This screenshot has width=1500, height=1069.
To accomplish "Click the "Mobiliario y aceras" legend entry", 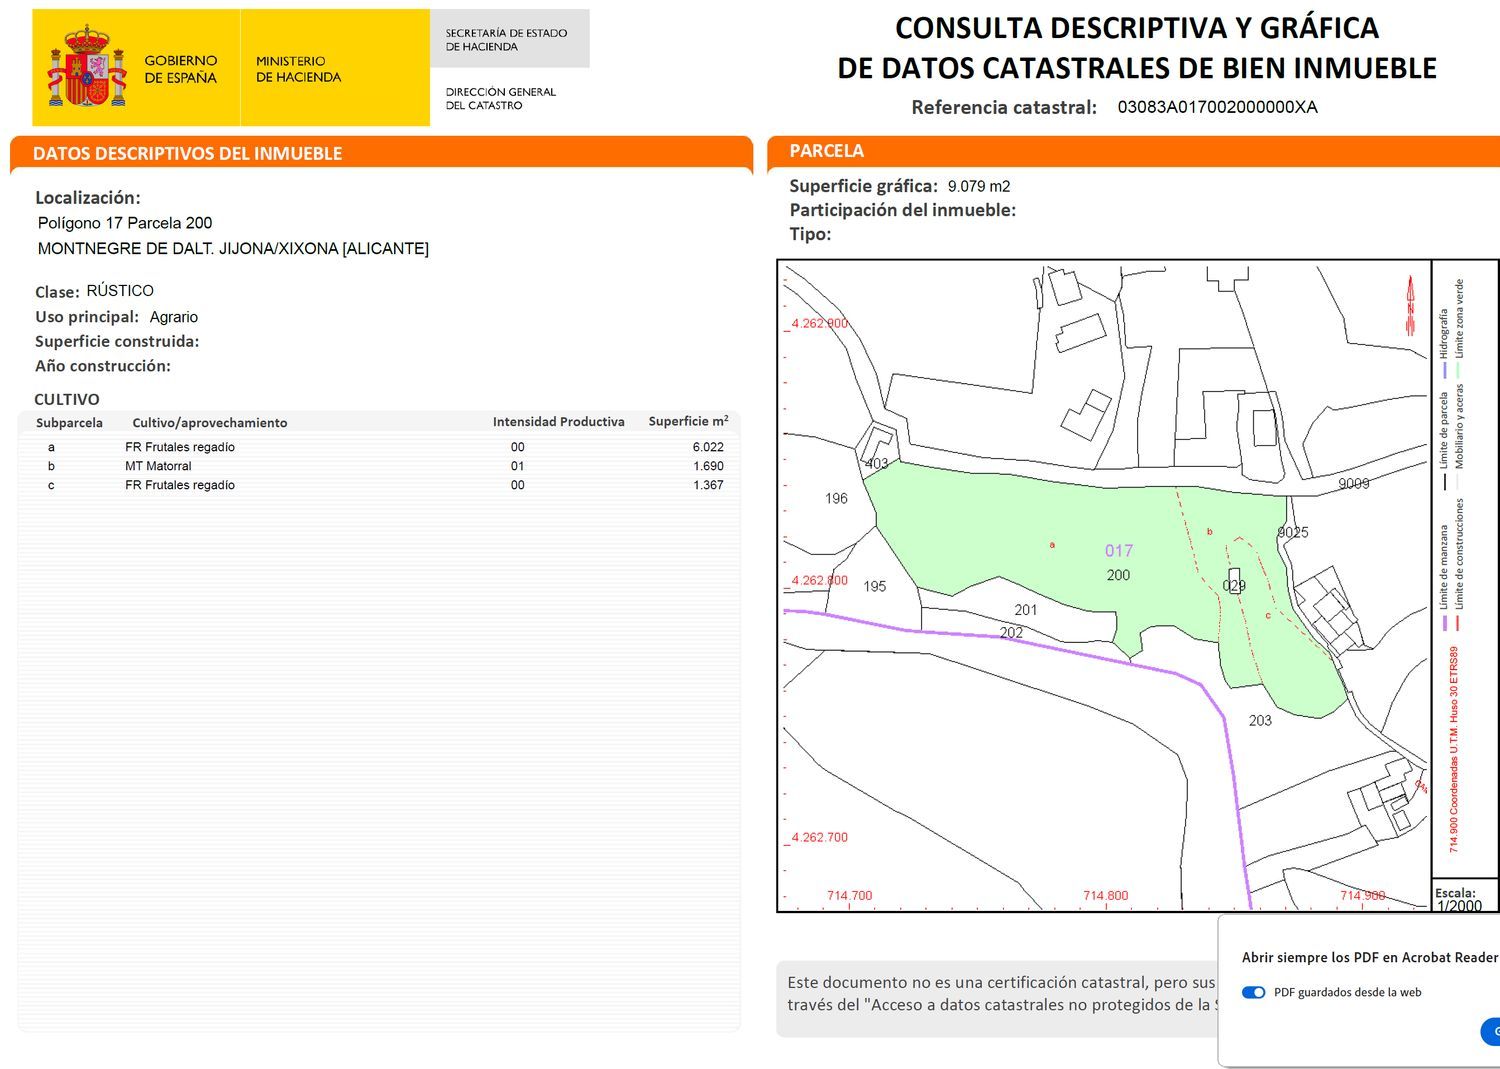I will click(1459, 437).
